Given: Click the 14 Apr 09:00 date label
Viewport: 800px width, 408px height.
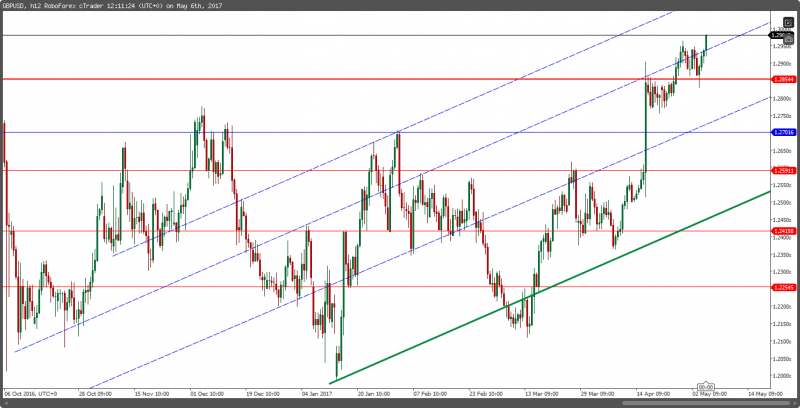Looking at the screenshot, I should [653, 394].
